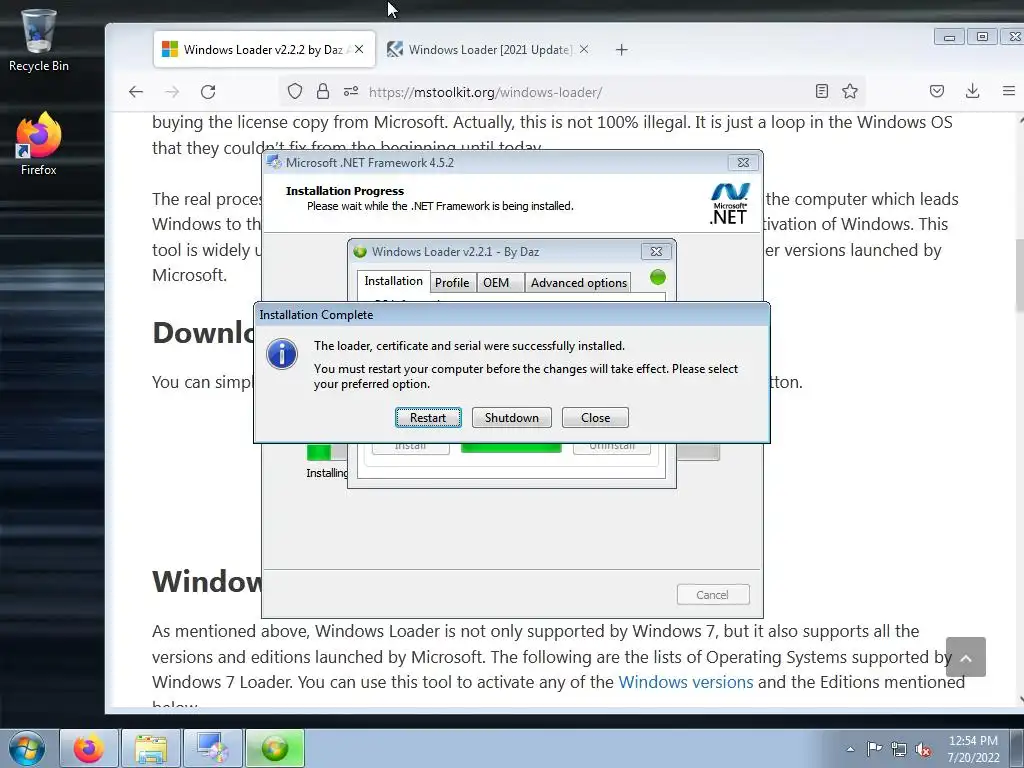Click the muted volume tray icon
This screenshot has width=1024, height=768.
[x=923, y=750]
